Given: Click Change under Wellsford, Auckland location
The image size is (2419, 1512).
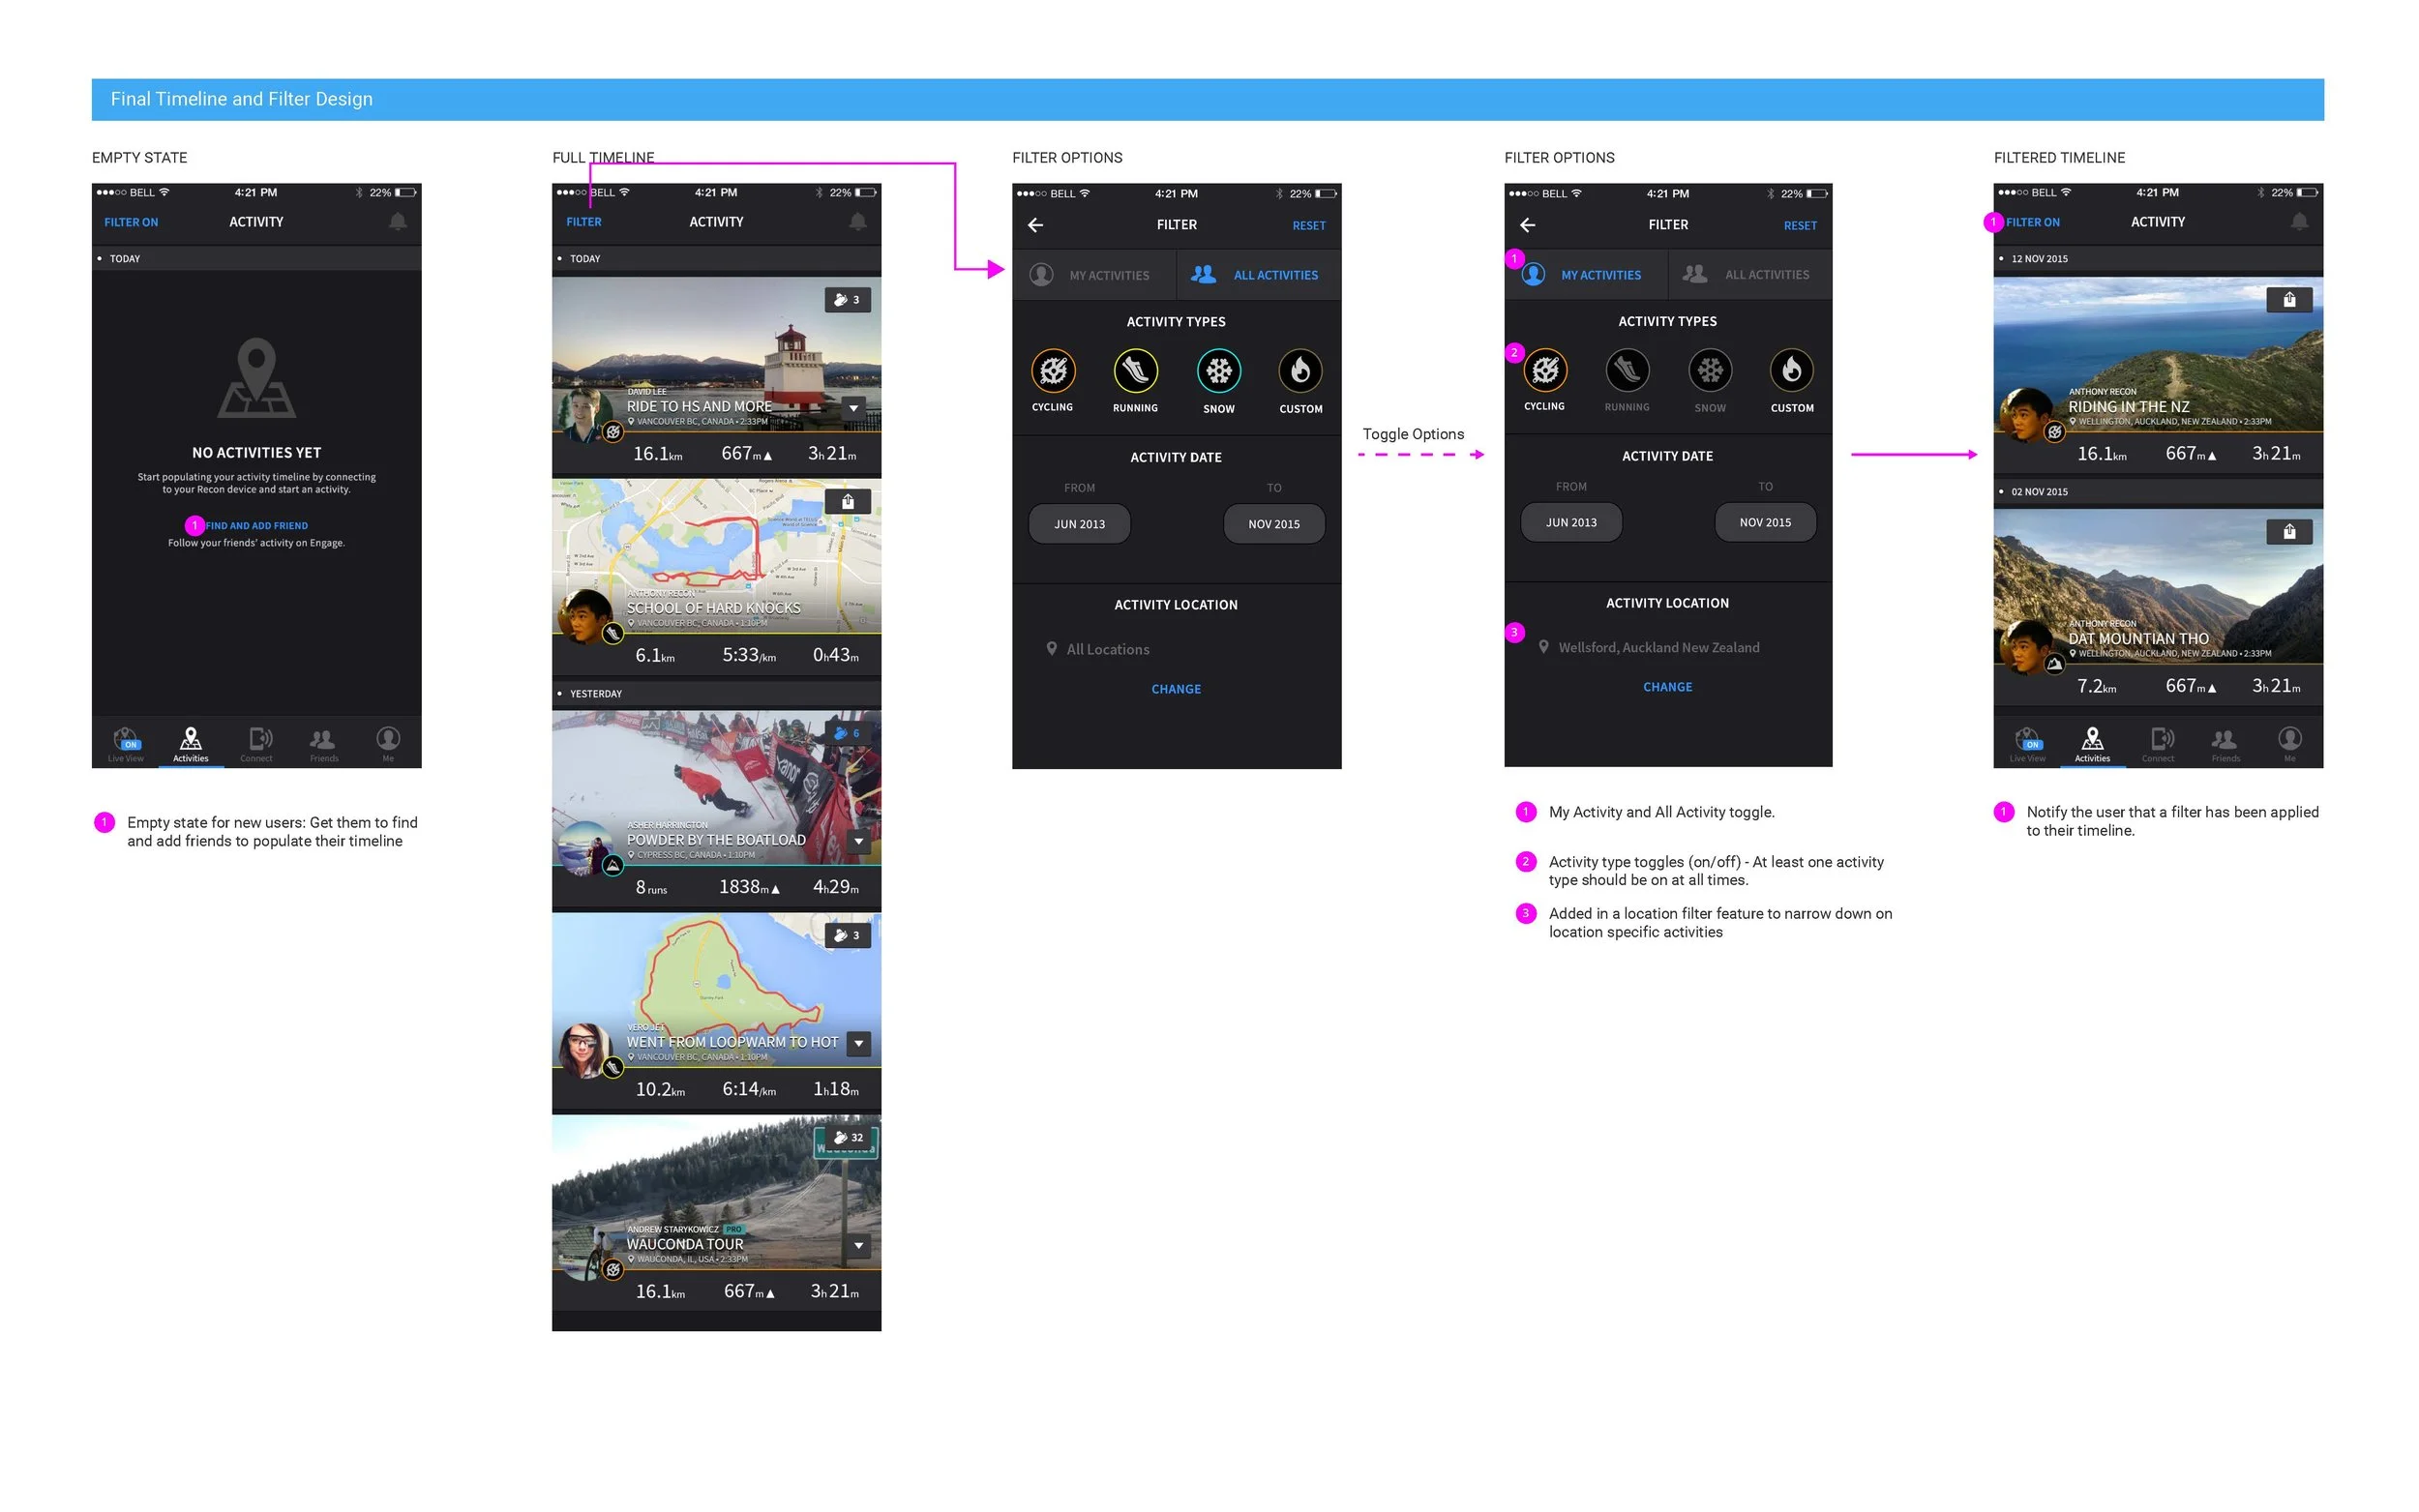Looking at the screenshot, I should 1667,687.
